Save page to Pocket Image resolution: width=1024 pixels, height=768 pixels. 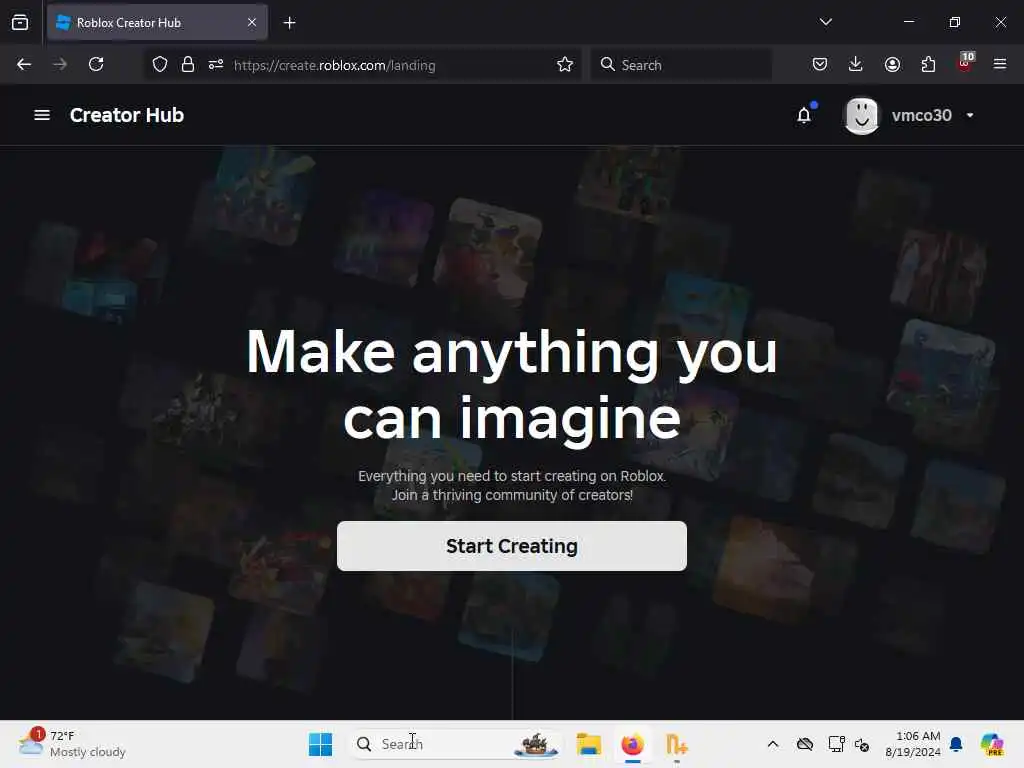[820, 65]
